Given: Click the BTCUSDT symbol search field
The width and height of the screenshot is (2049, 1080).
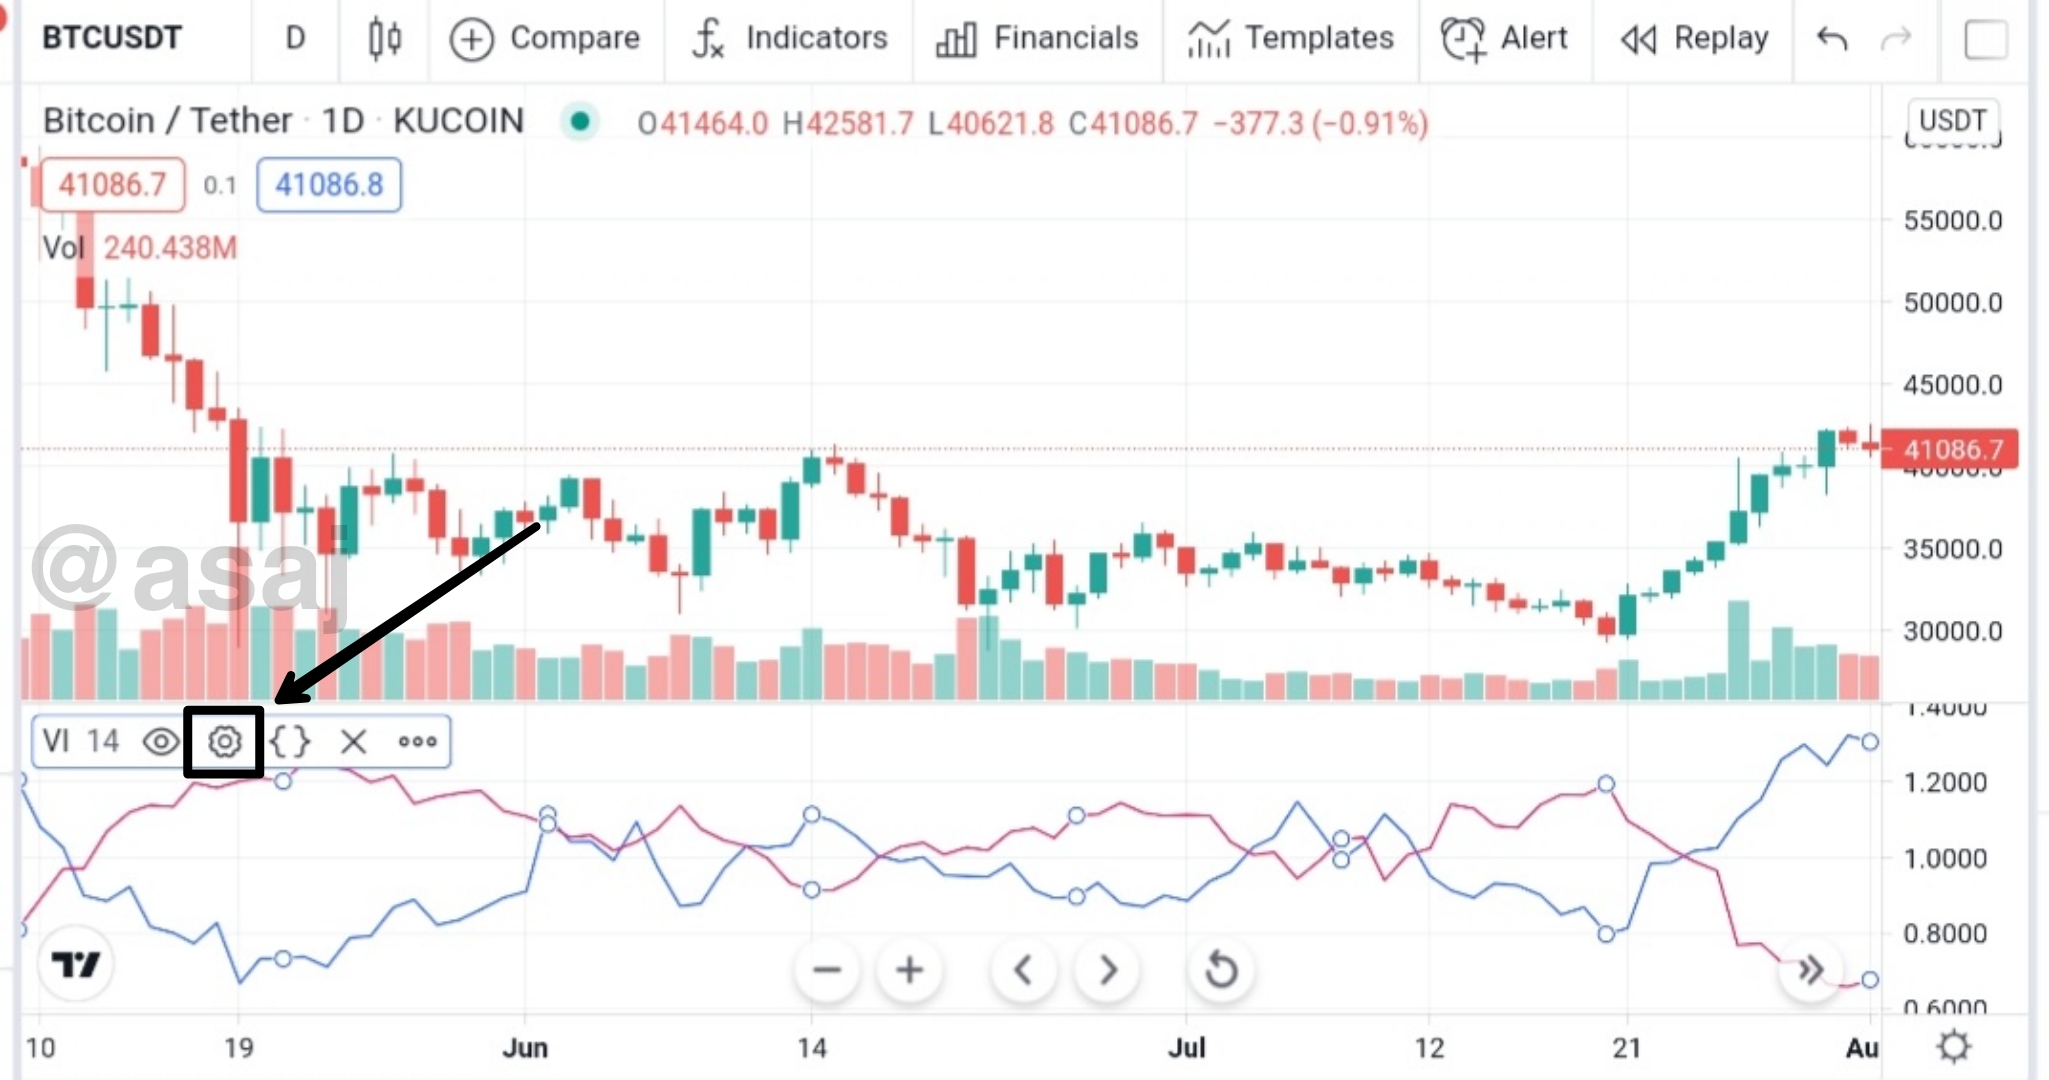Looking at the screenshot, I should click(x=112, y=39).
